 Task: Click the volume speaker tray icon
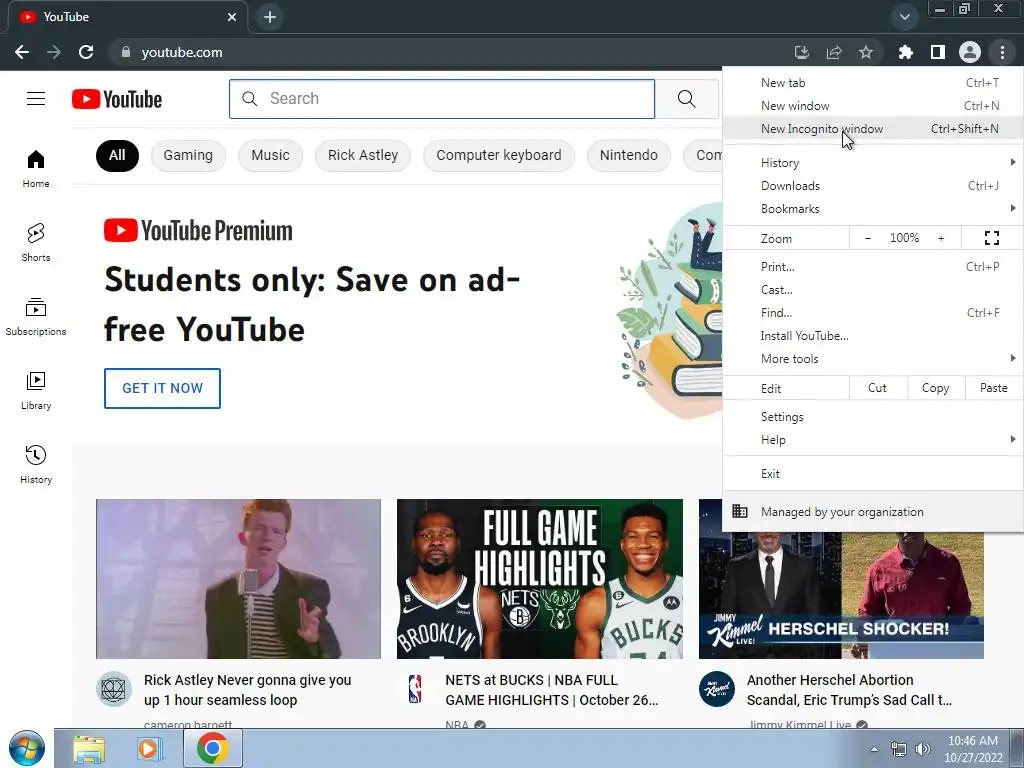923,749
